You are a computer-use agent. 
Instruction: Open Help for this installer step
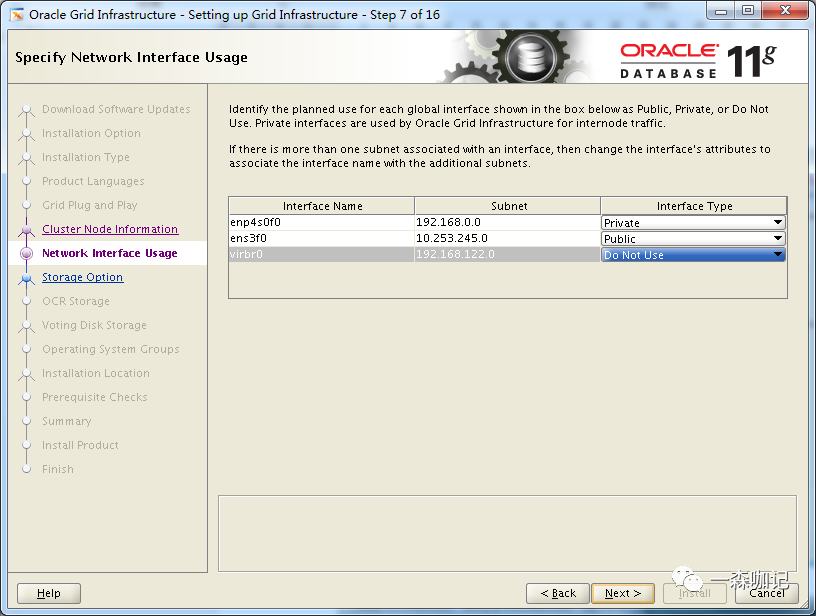pyautogui.click(x=49, y=593)
